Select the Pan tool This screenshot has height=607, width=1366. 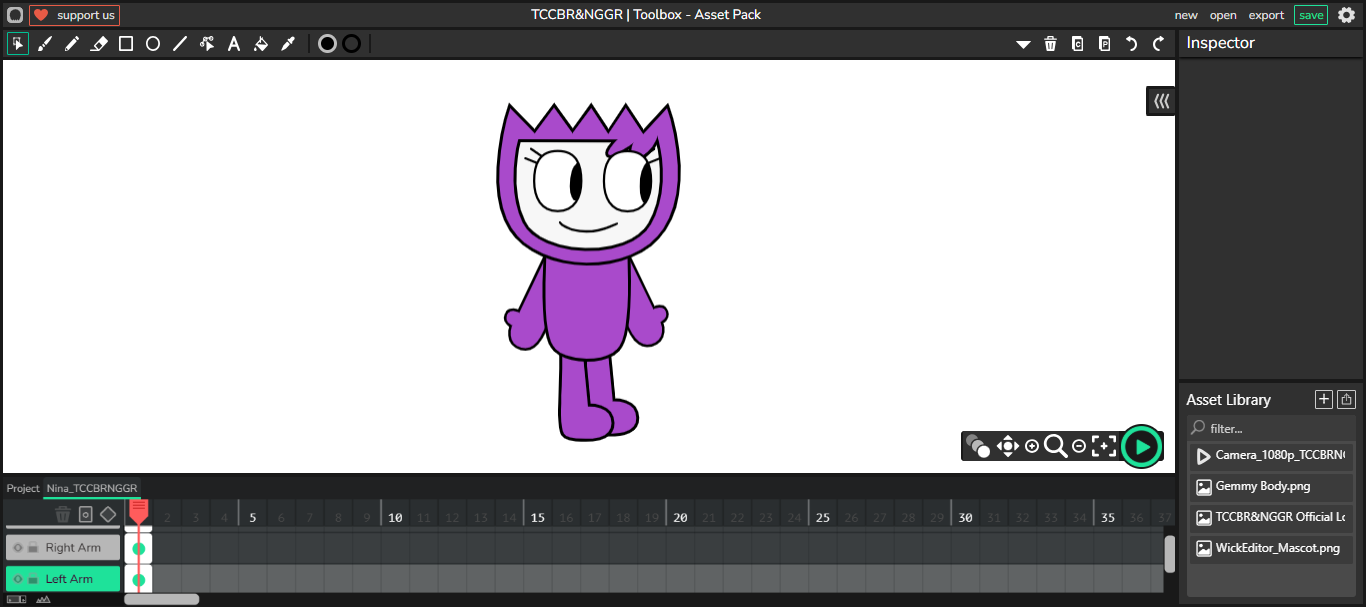pyautogui.click(x=1007, y=446)
